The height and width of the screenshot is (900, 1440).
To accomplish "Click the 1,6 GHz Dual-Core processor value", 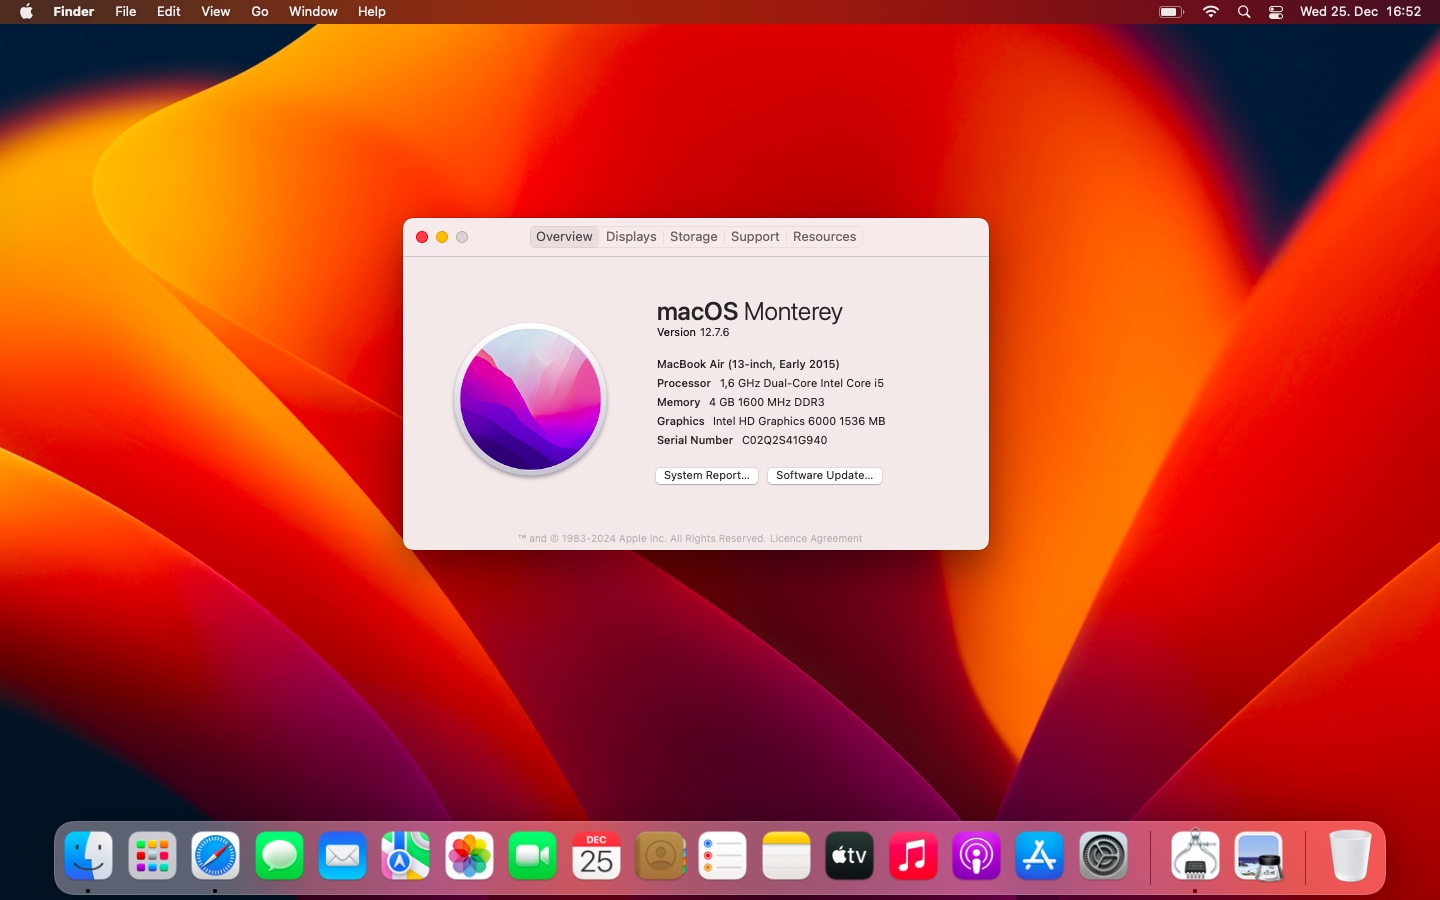I will click(802, 384).
